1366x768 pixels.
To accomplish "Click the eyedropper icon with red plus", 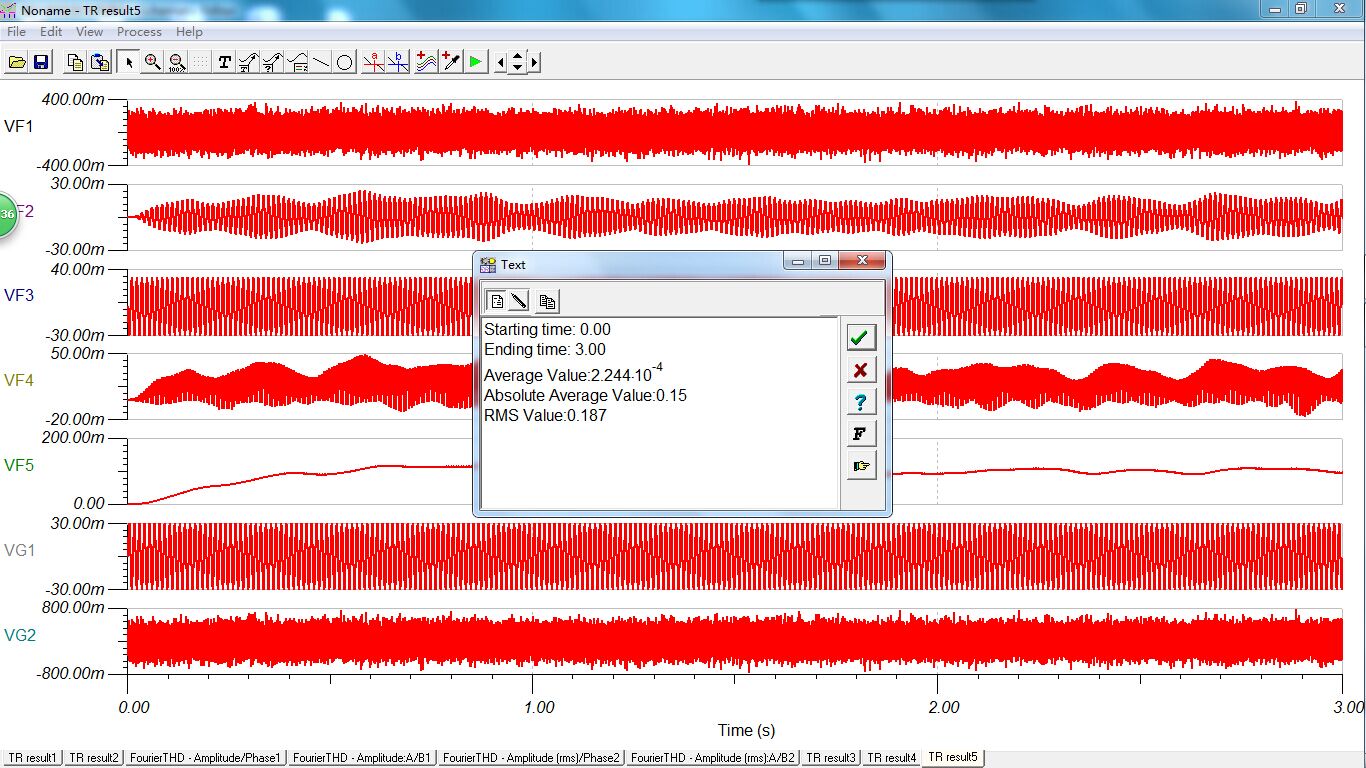I will click(451, 62).
